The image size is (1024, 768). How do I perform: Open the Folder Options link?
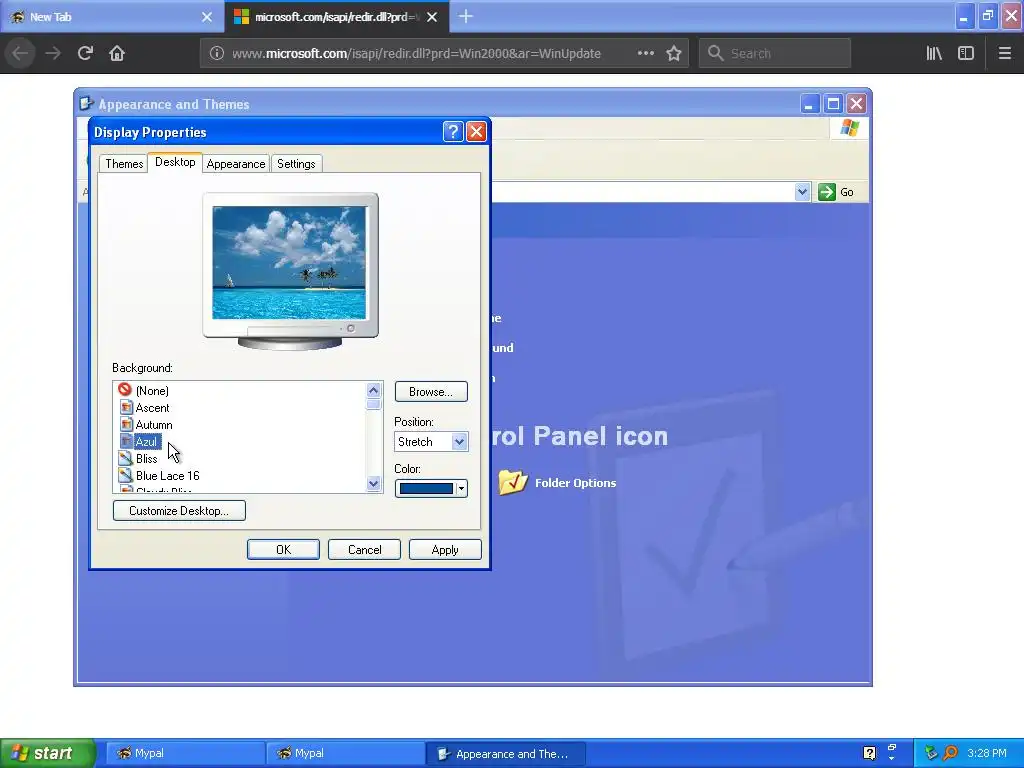(x=575, y=483)
